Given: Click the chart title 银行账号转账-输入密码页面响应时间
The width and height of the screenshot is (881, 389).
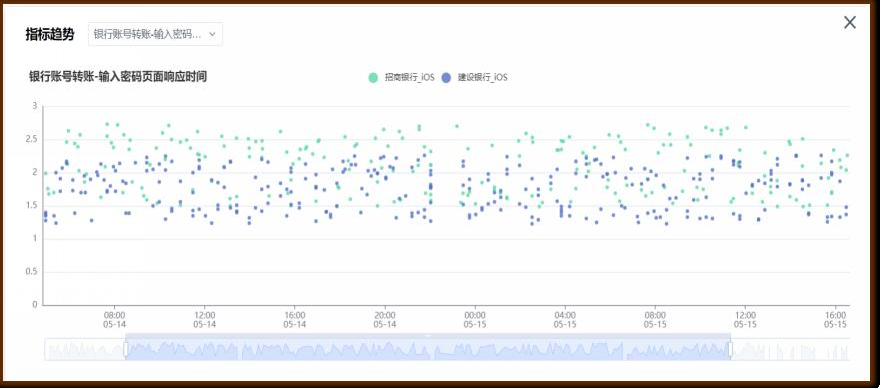Looking at the screenshot, I should [x=118, y=77].
